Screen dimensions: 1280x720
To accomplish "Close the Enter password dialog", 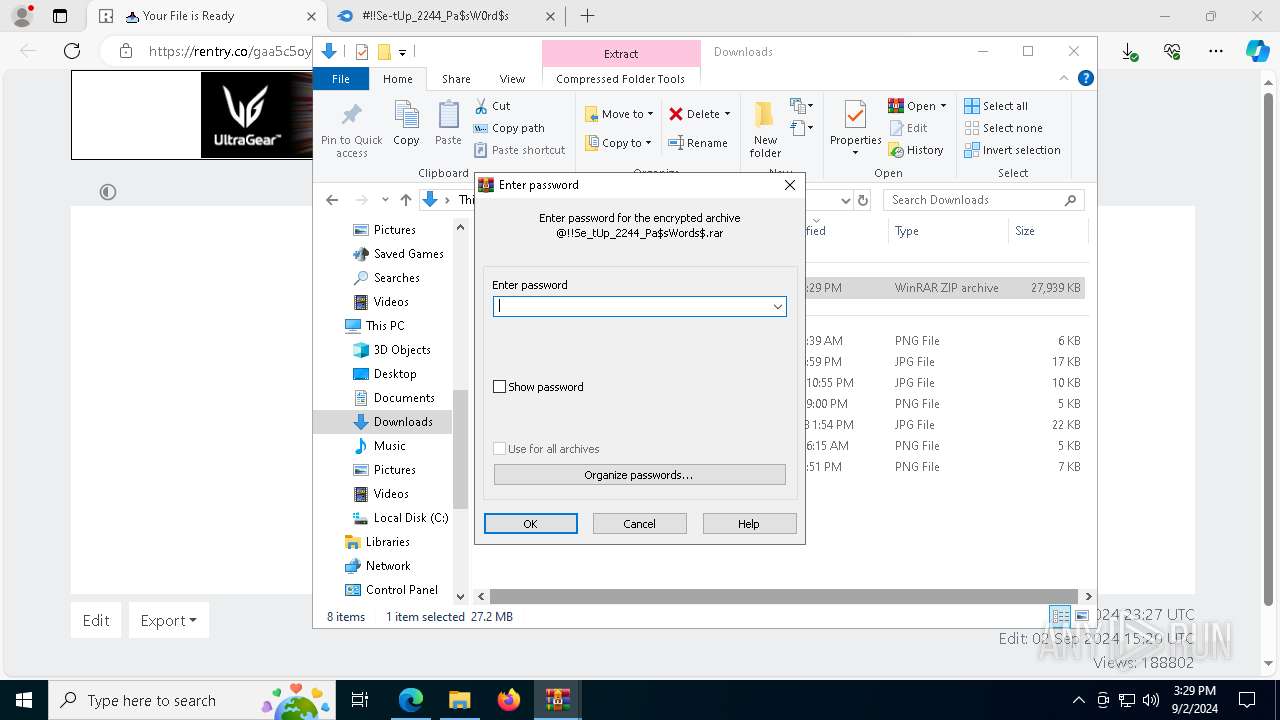I will coord(790,185).
